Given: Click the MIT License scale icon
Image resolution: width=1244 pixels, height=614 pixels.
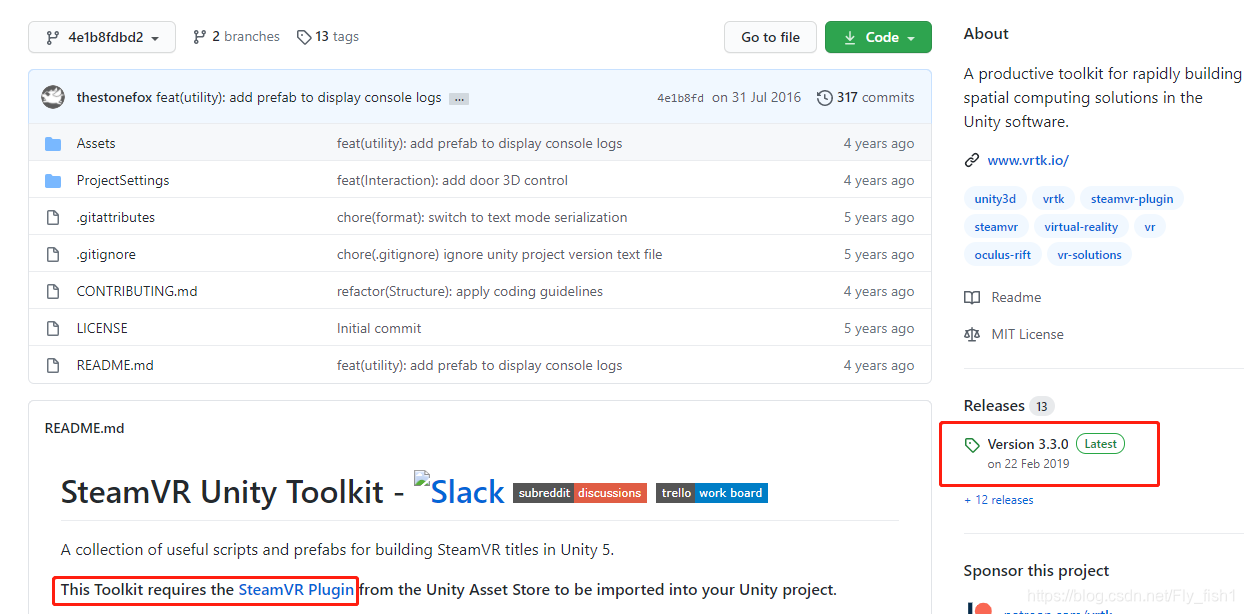Looking at the screenshot, I should [x=972, y=335].
